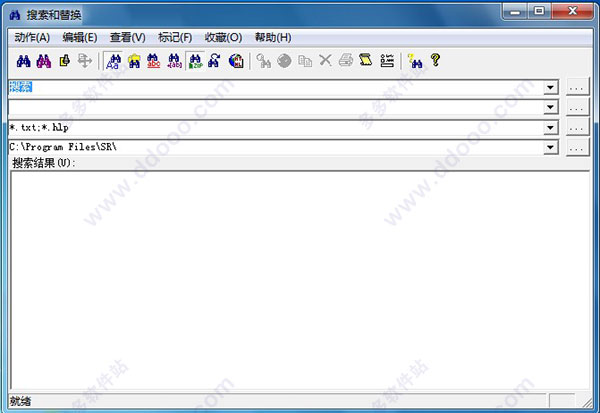
Task: Click the ... button beside replace field
Action: tap(577, 108)
